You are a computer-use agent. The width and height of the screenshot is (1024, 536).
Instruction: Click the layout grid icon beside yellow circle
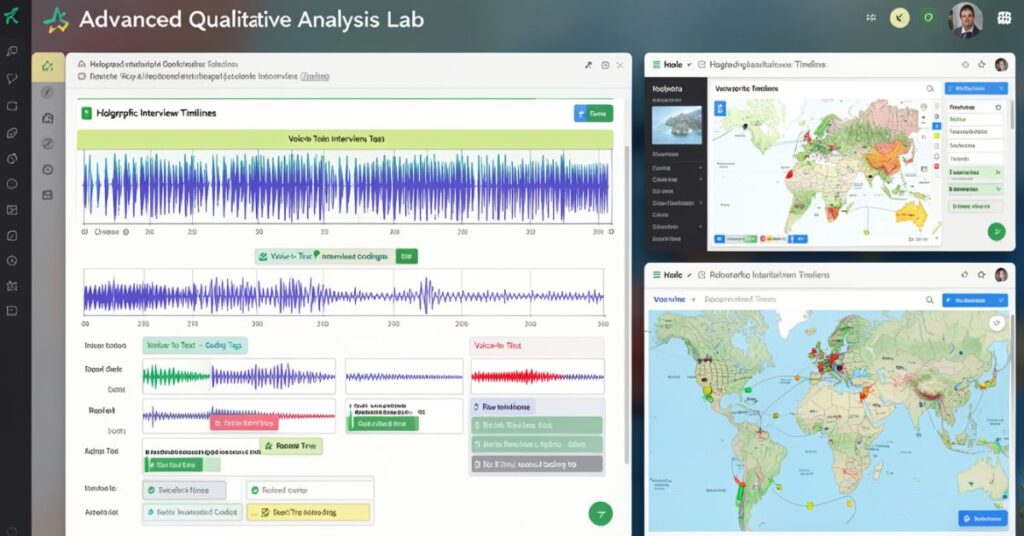point(871,18)
